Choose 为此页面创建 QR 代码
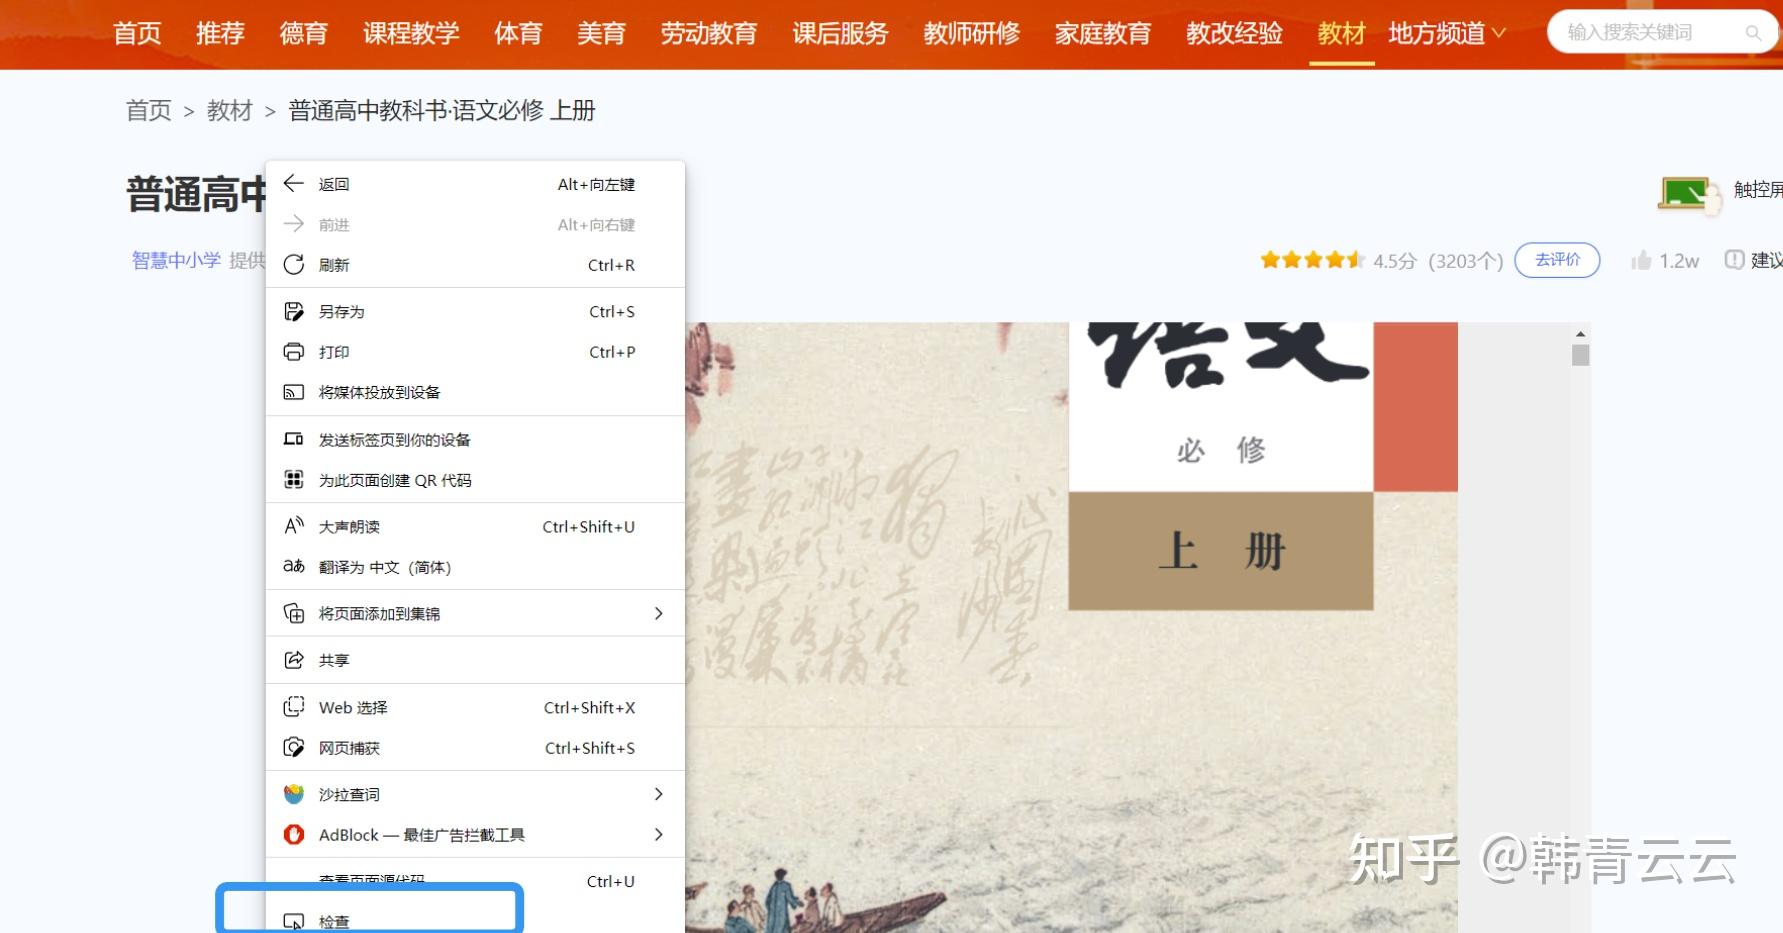The height and width of the screenshot is (933, 1783). click(475, 480)
